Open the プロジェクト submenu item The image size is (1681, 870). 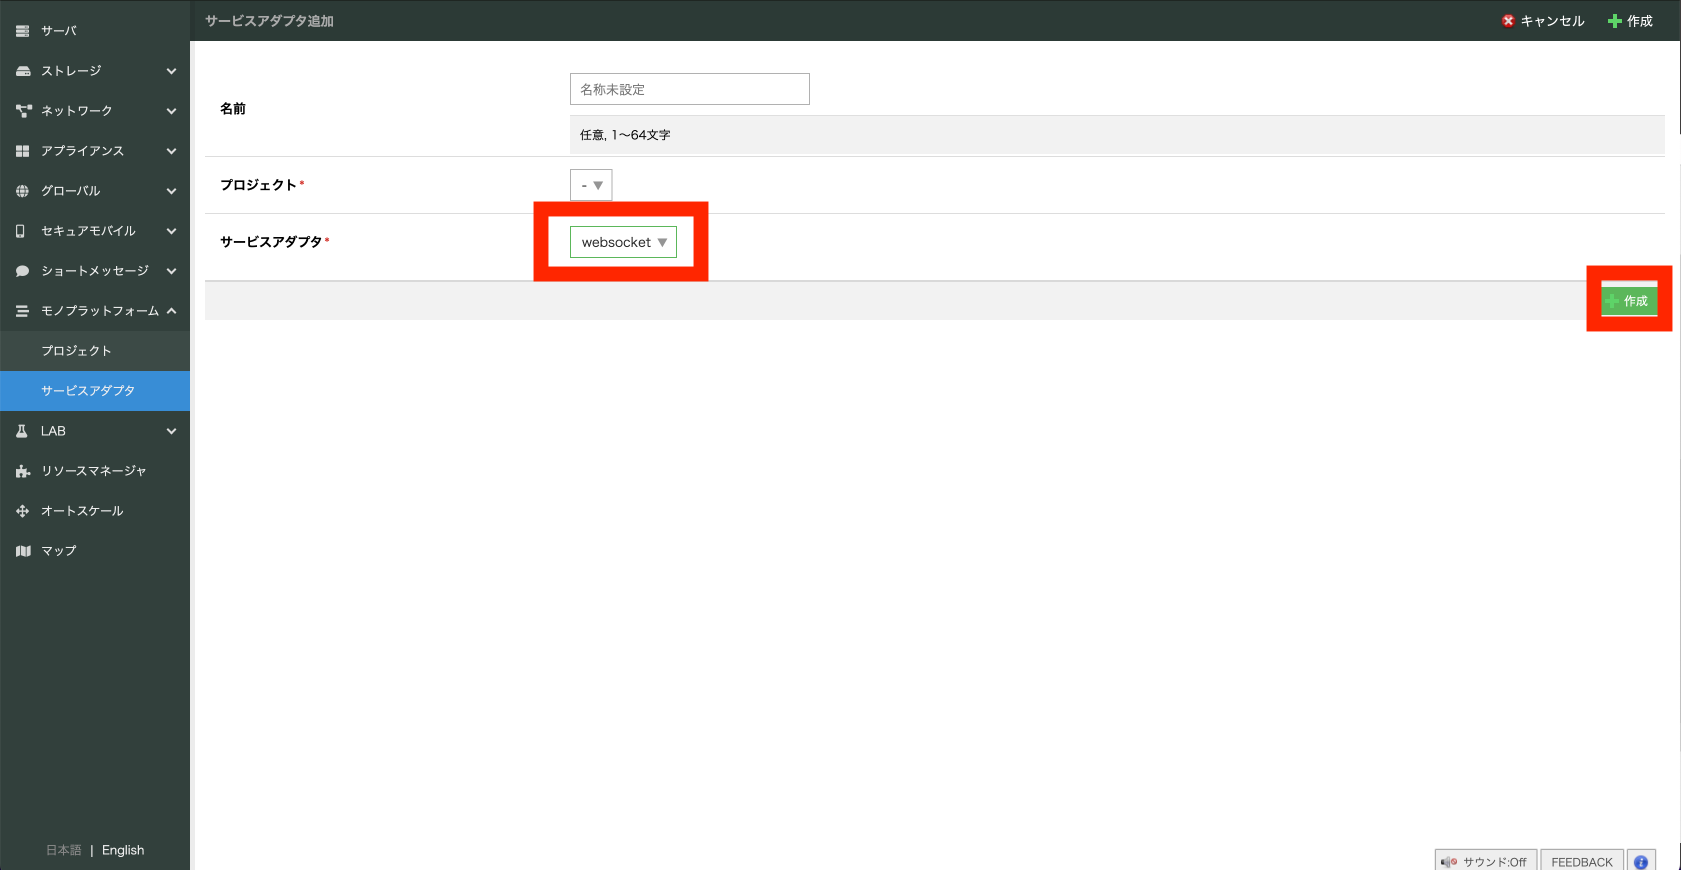point(76,351)
